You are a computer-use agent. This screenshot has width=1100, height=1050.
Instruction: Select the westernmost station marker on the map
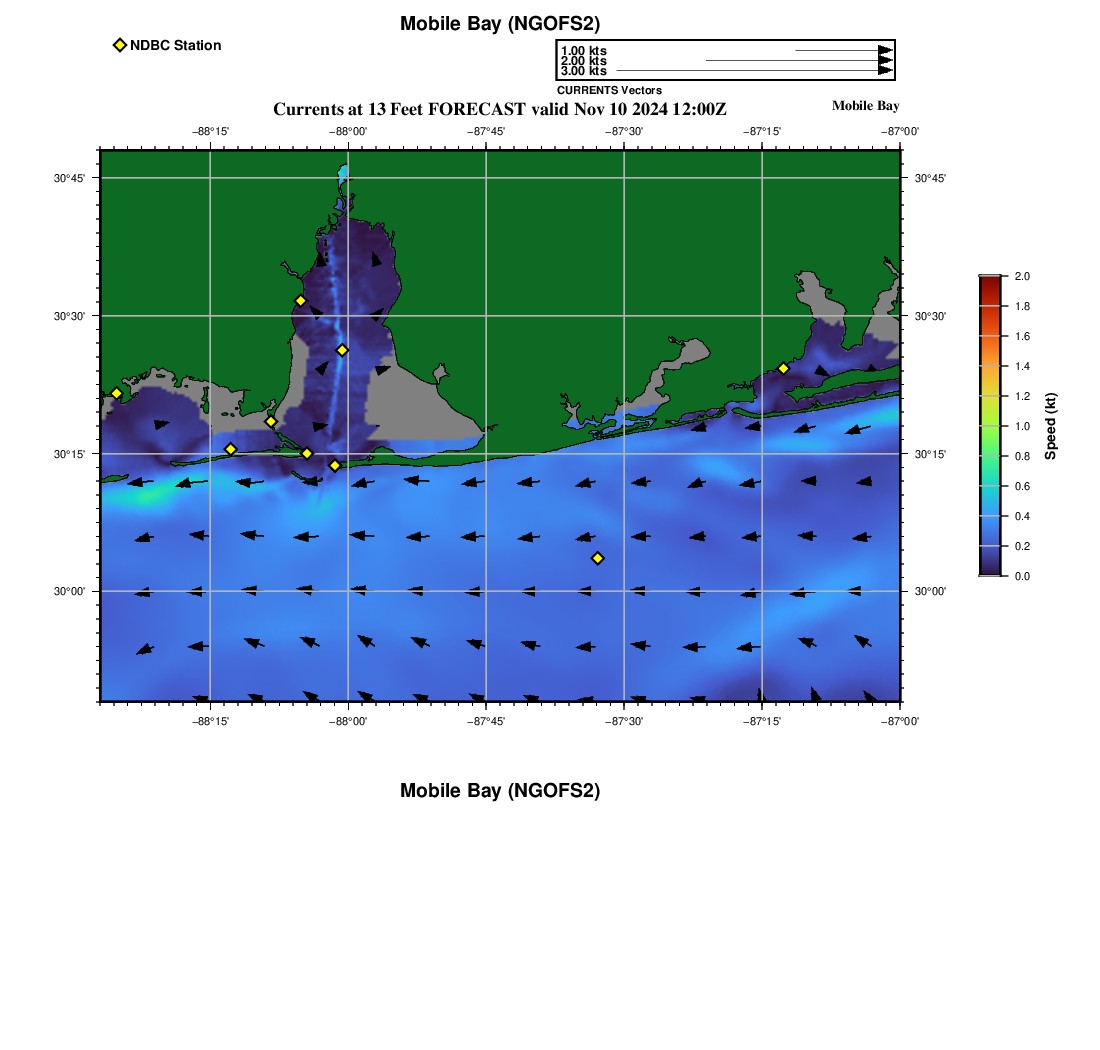116,393
